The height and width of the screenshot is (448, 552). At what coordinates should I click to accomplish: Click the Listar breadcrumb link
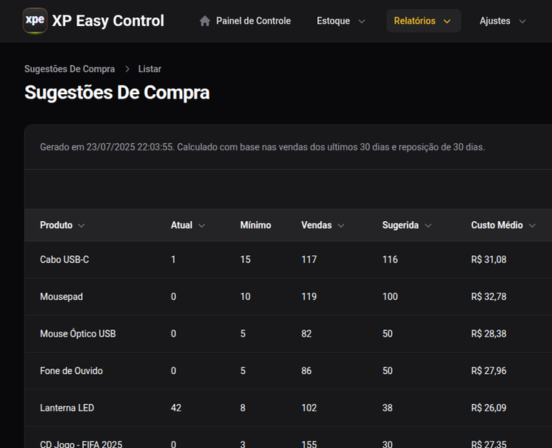[150, 69]
